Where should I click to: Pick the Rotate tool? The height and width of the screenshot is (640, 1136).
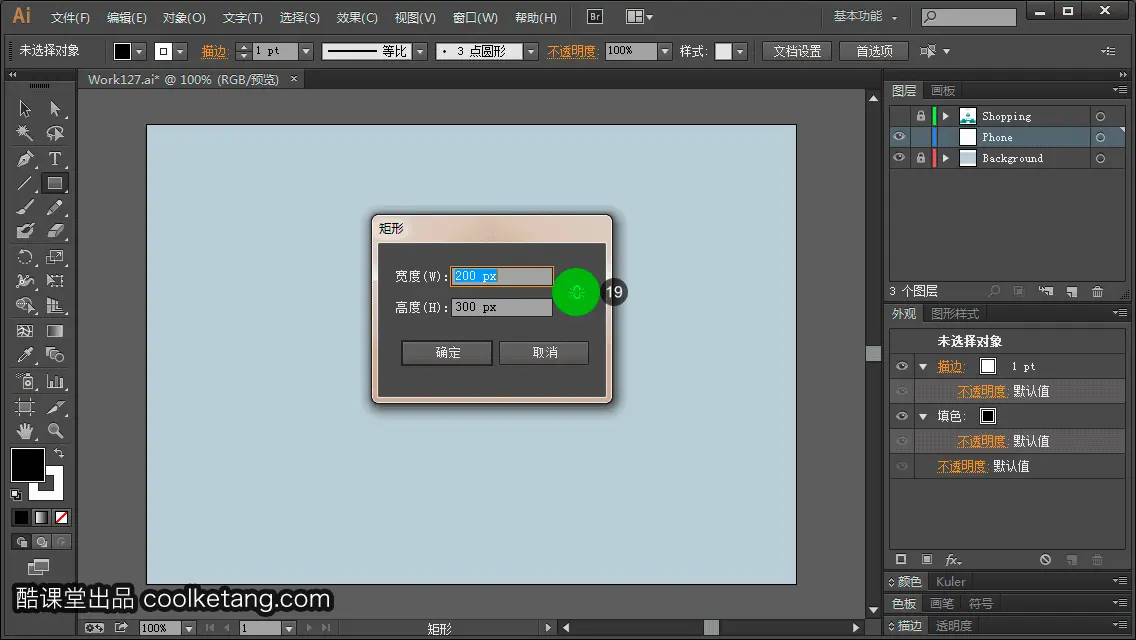pyautogui.click(x=25, y=257)
